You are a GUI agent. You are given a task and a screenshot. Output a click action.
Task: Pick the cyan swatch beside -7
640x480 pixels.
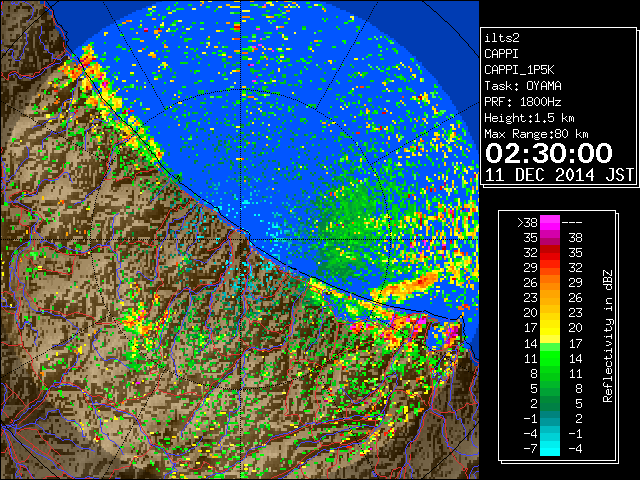point(550,448)
